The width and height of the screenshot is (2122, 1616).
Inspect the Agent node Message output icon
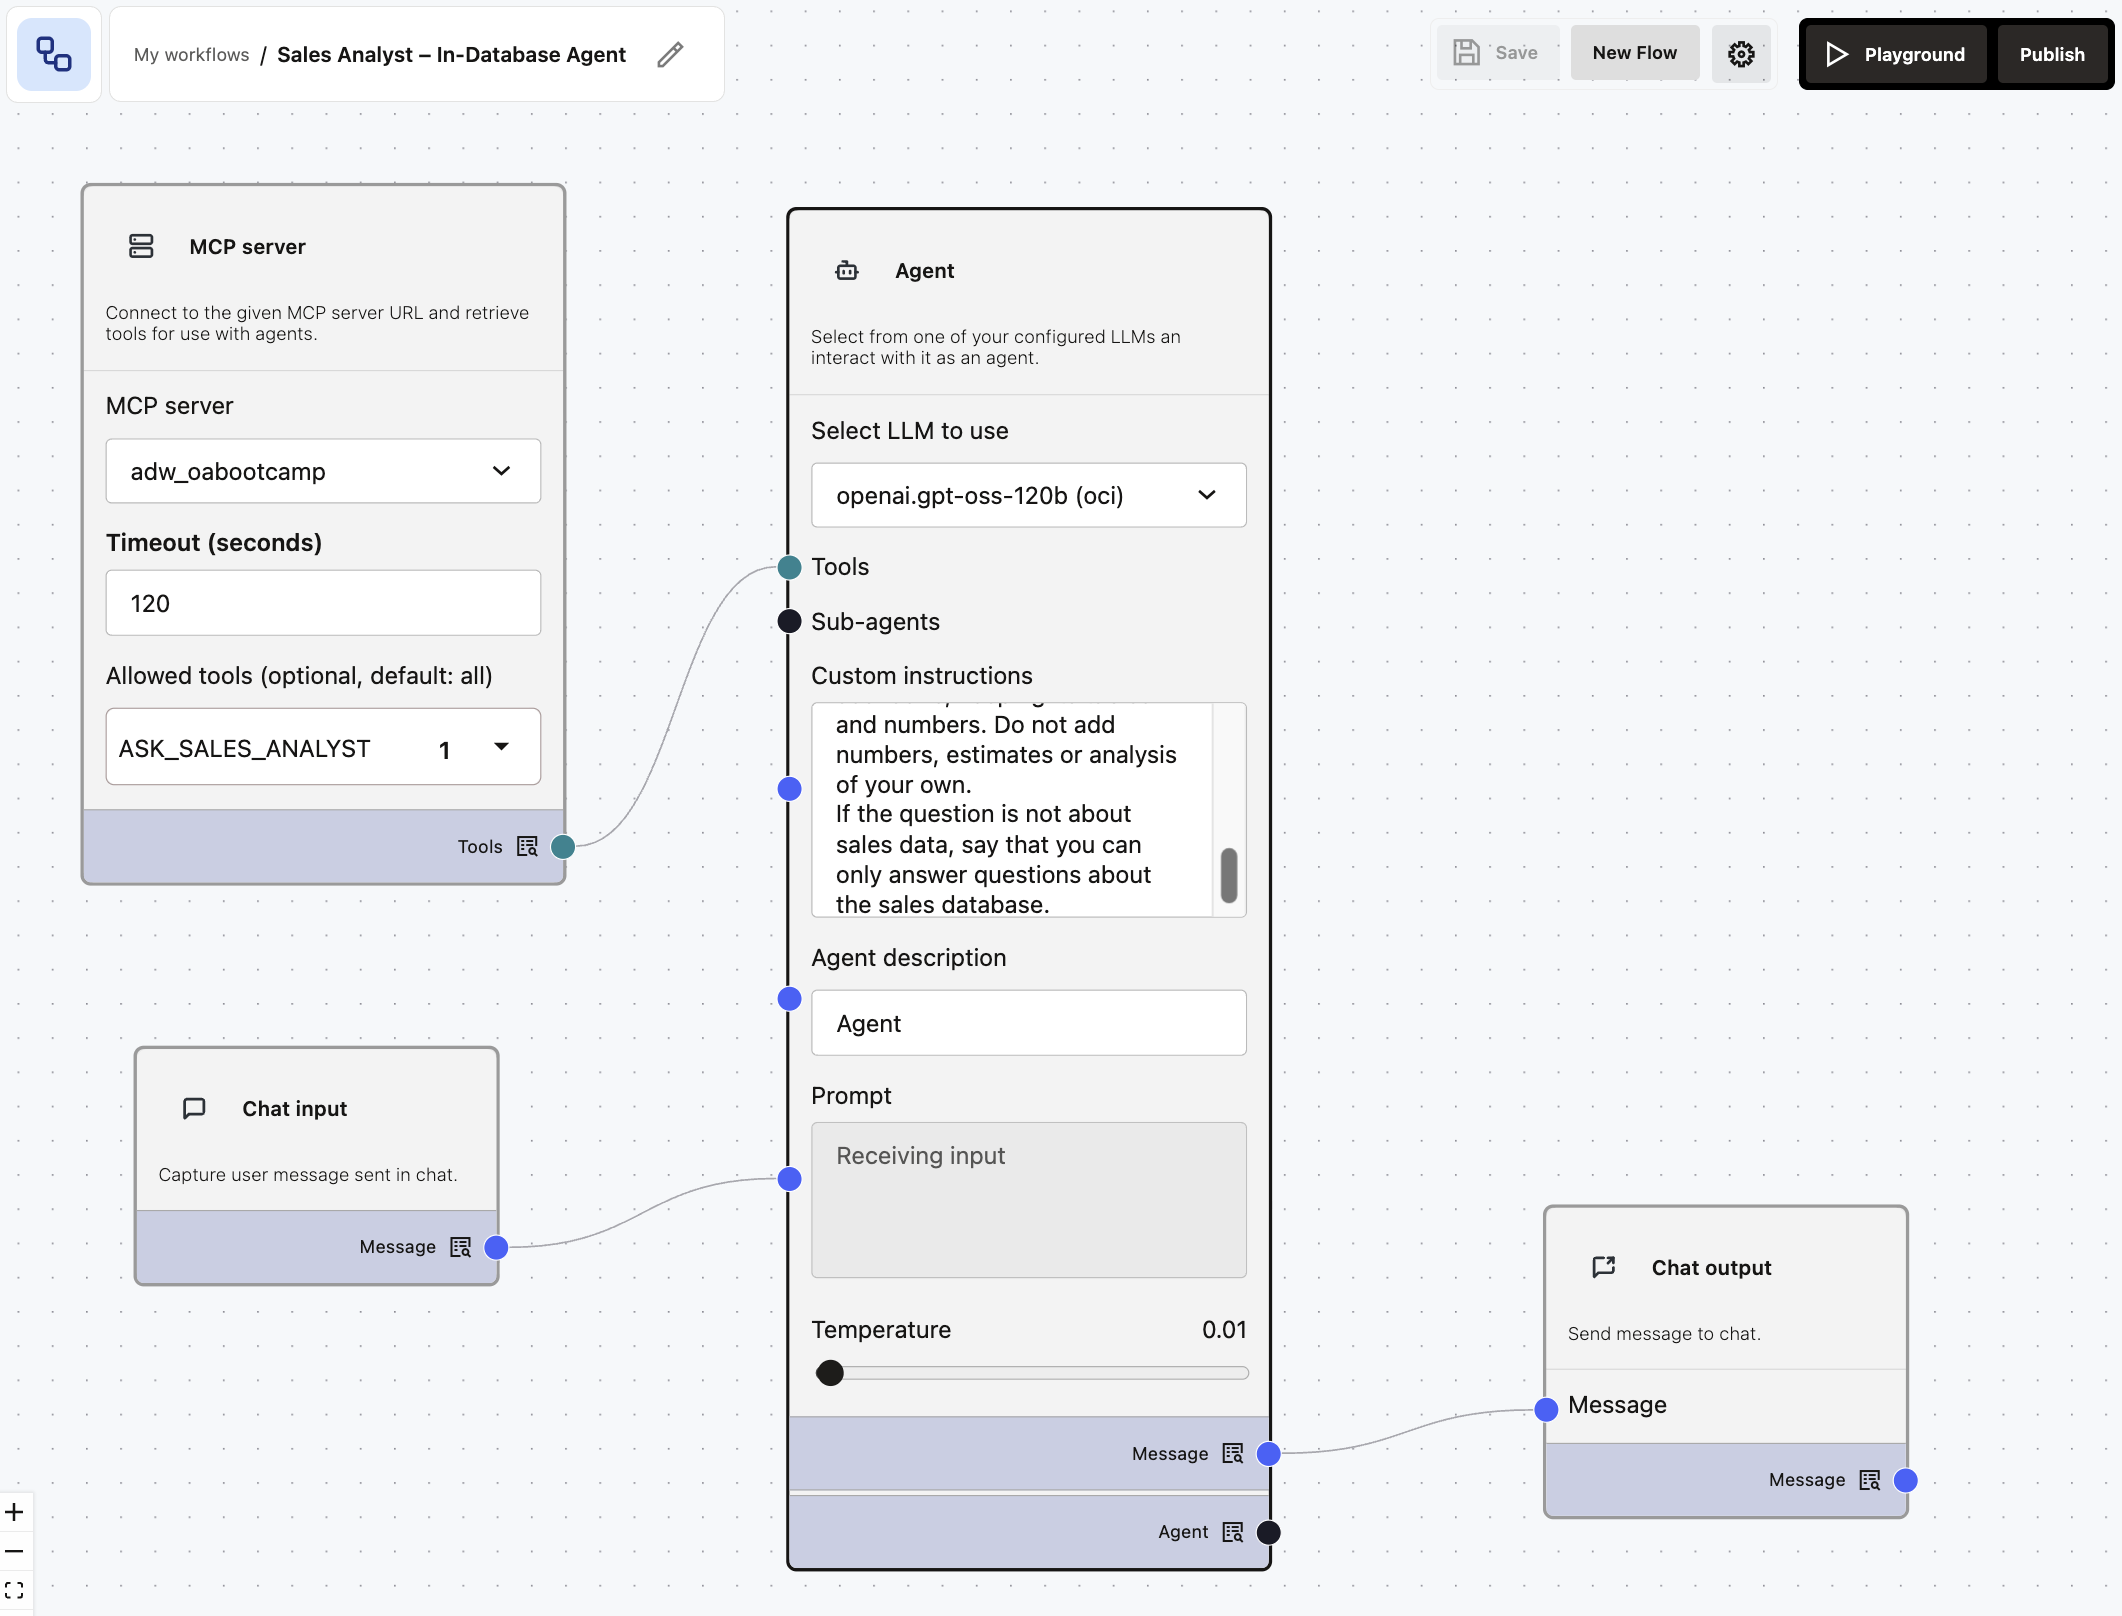pos(1233,1453)
